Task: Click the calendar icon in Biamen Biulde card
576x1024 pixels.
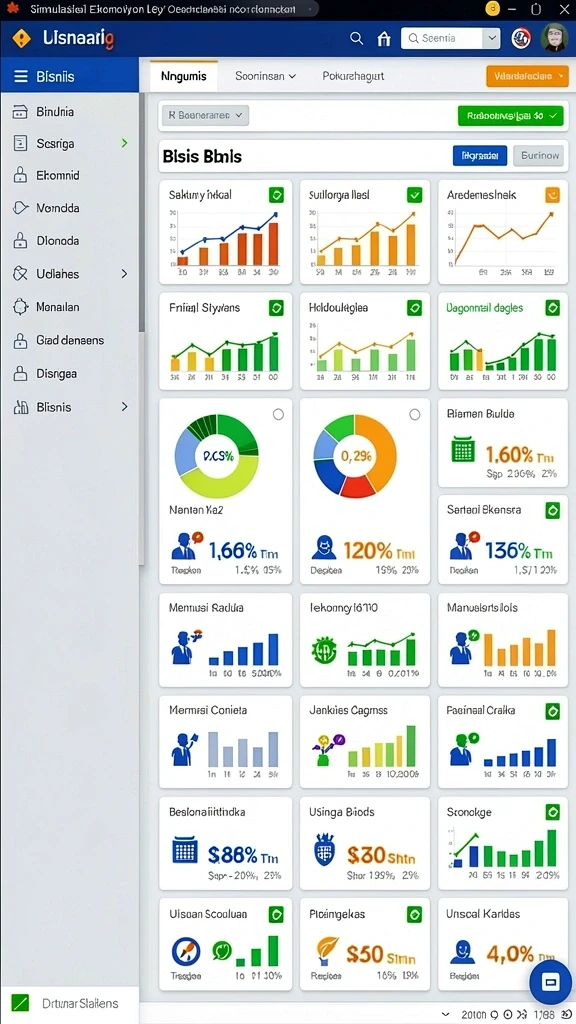Action: coord(462,450)
